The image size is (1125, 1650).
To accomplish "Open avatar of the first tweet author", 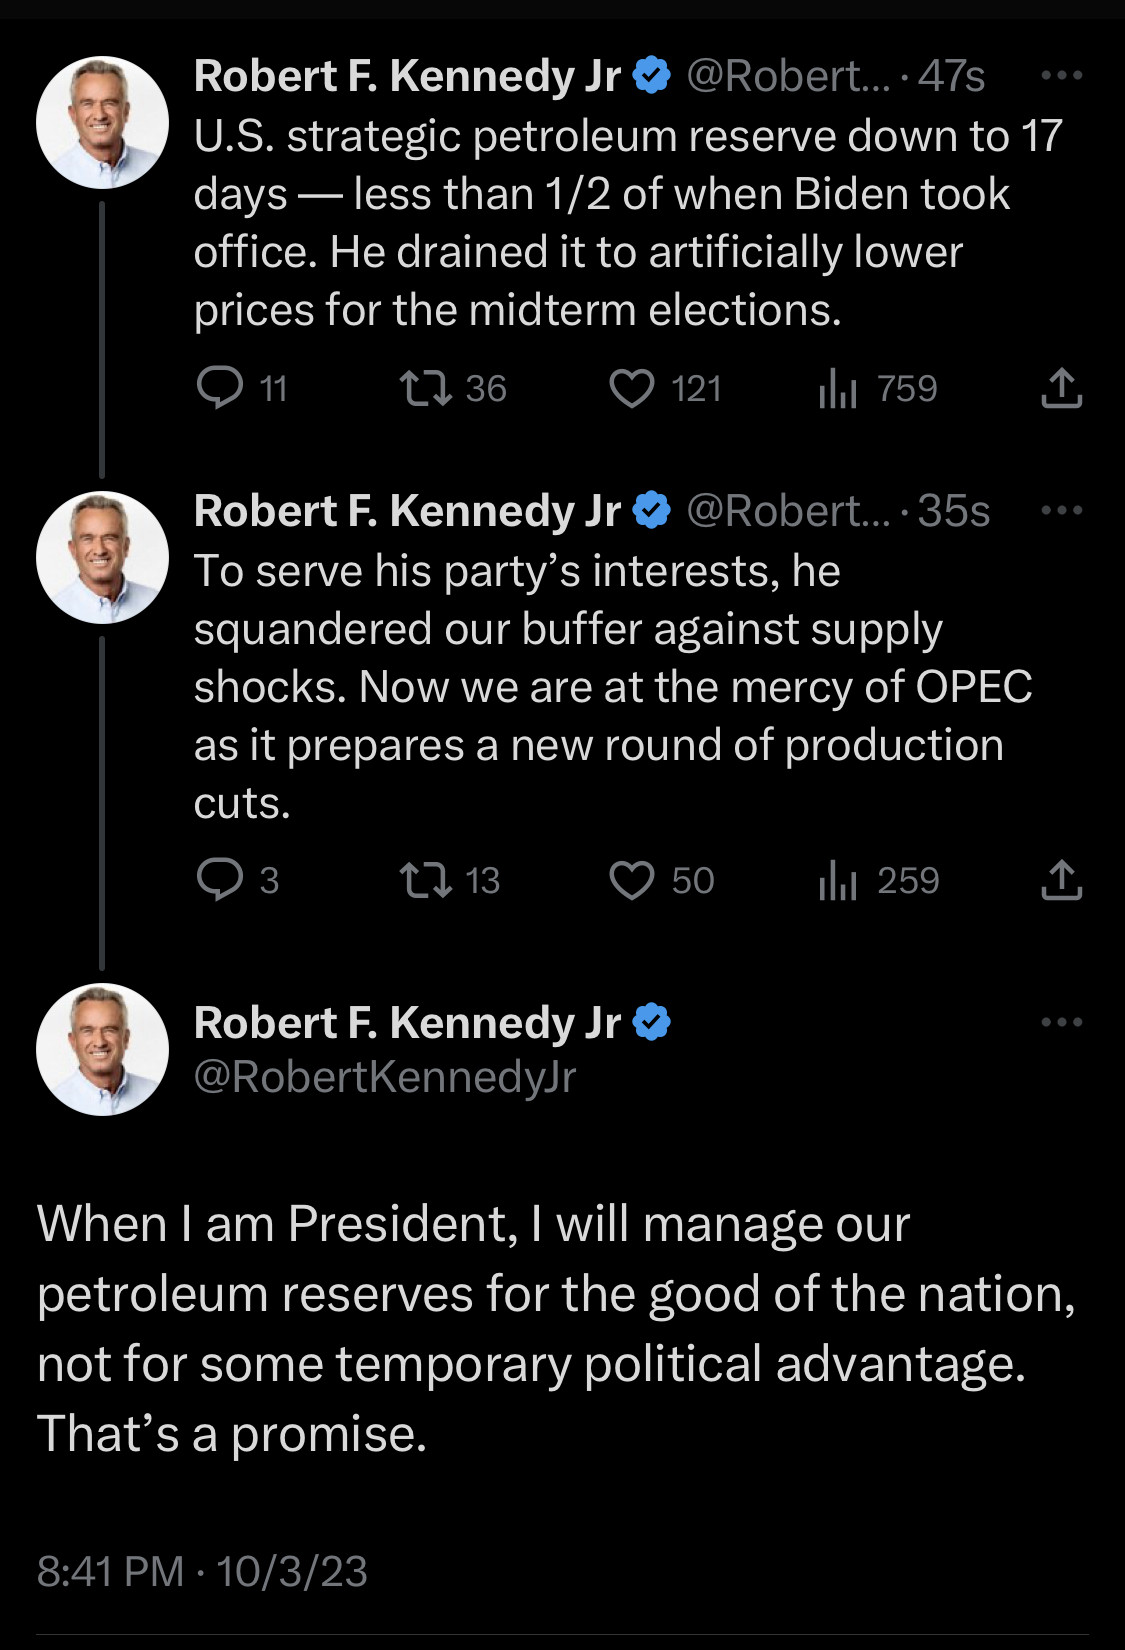I will (102, 122).
